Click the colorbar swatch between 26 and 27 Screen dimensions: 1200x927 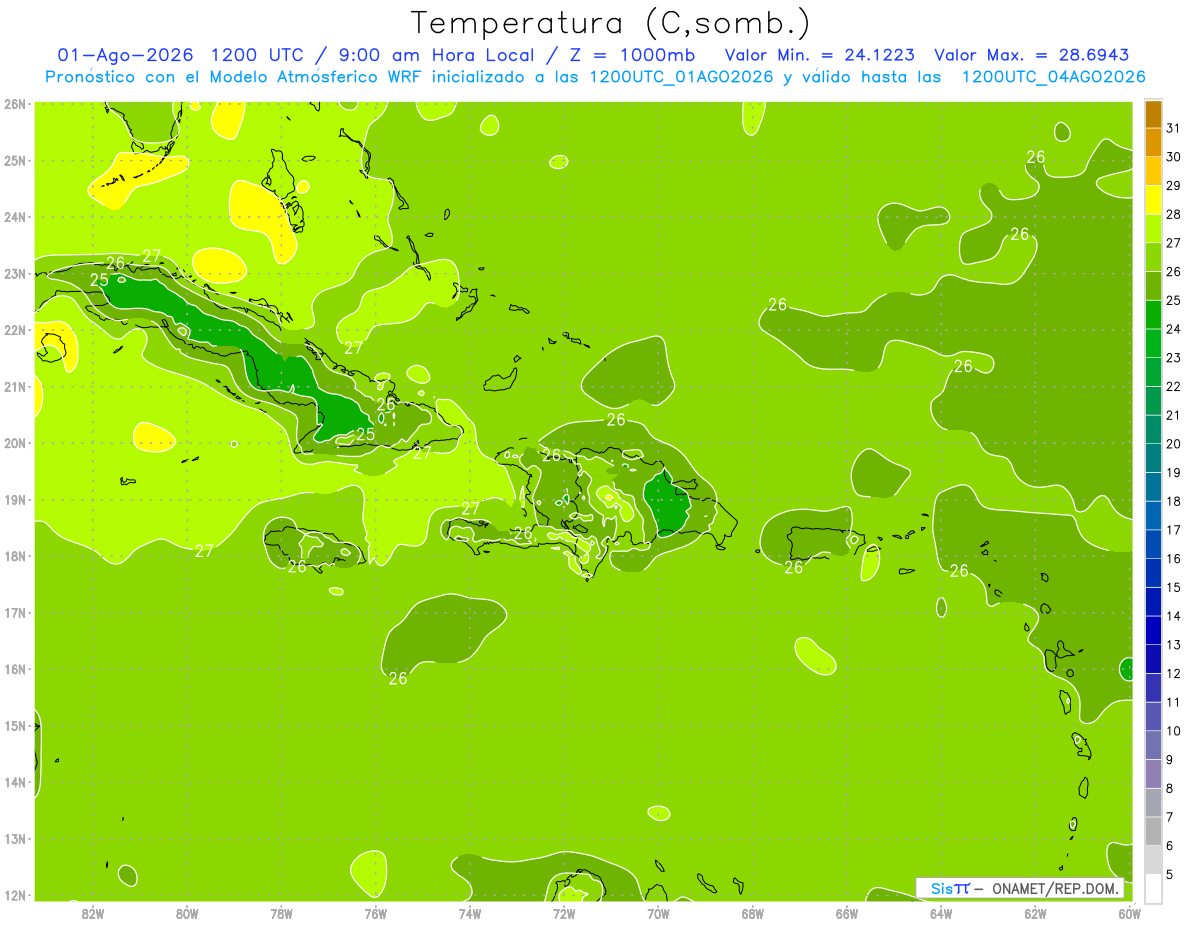(1153, 258)
